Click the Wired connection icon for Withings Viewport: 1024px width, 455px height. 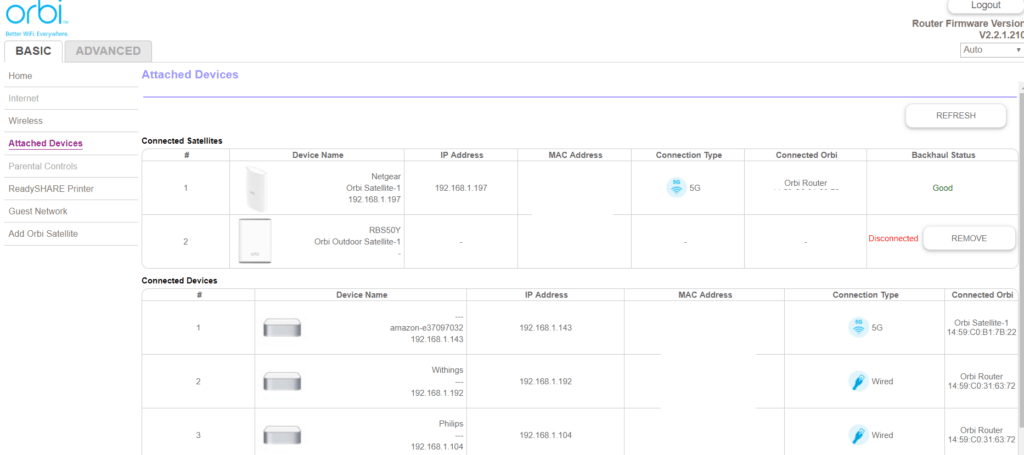[857, 381]
